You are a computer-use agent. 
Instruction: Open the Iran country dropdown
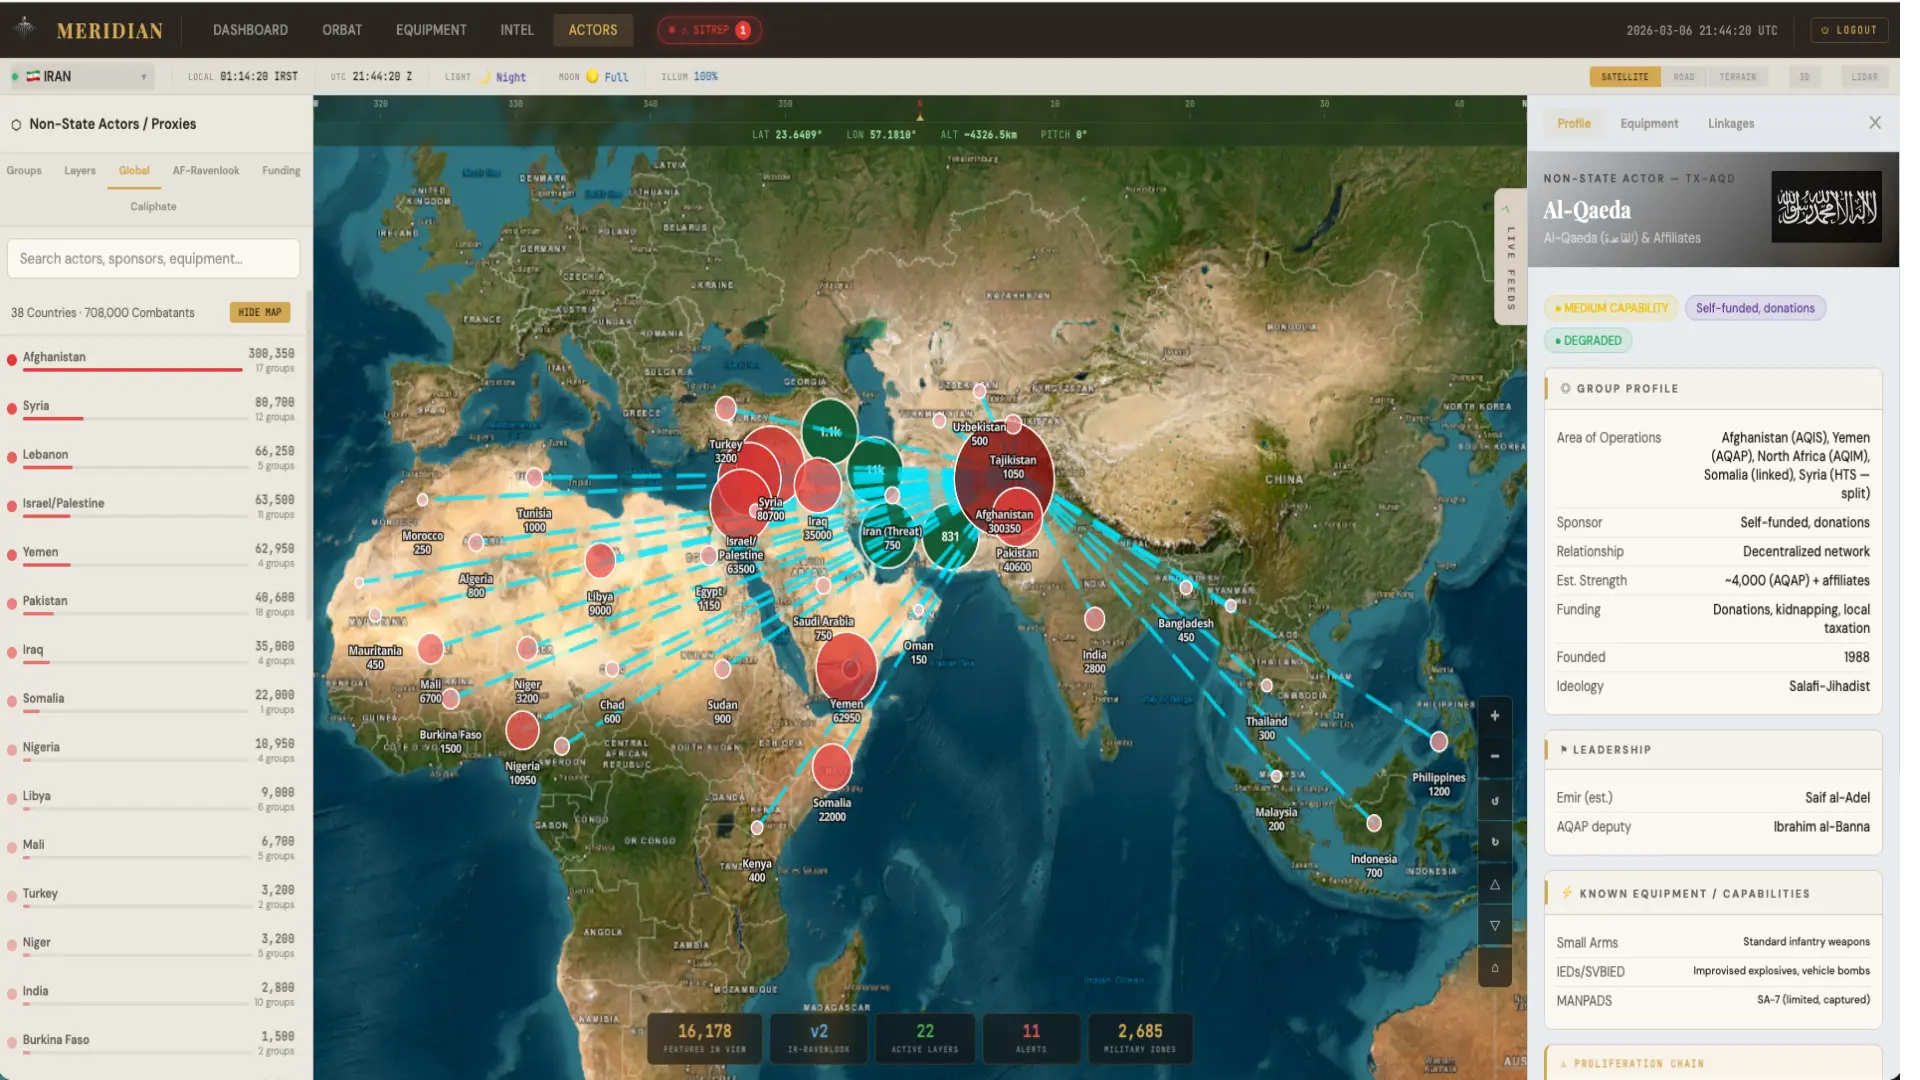tap(82, 76)
